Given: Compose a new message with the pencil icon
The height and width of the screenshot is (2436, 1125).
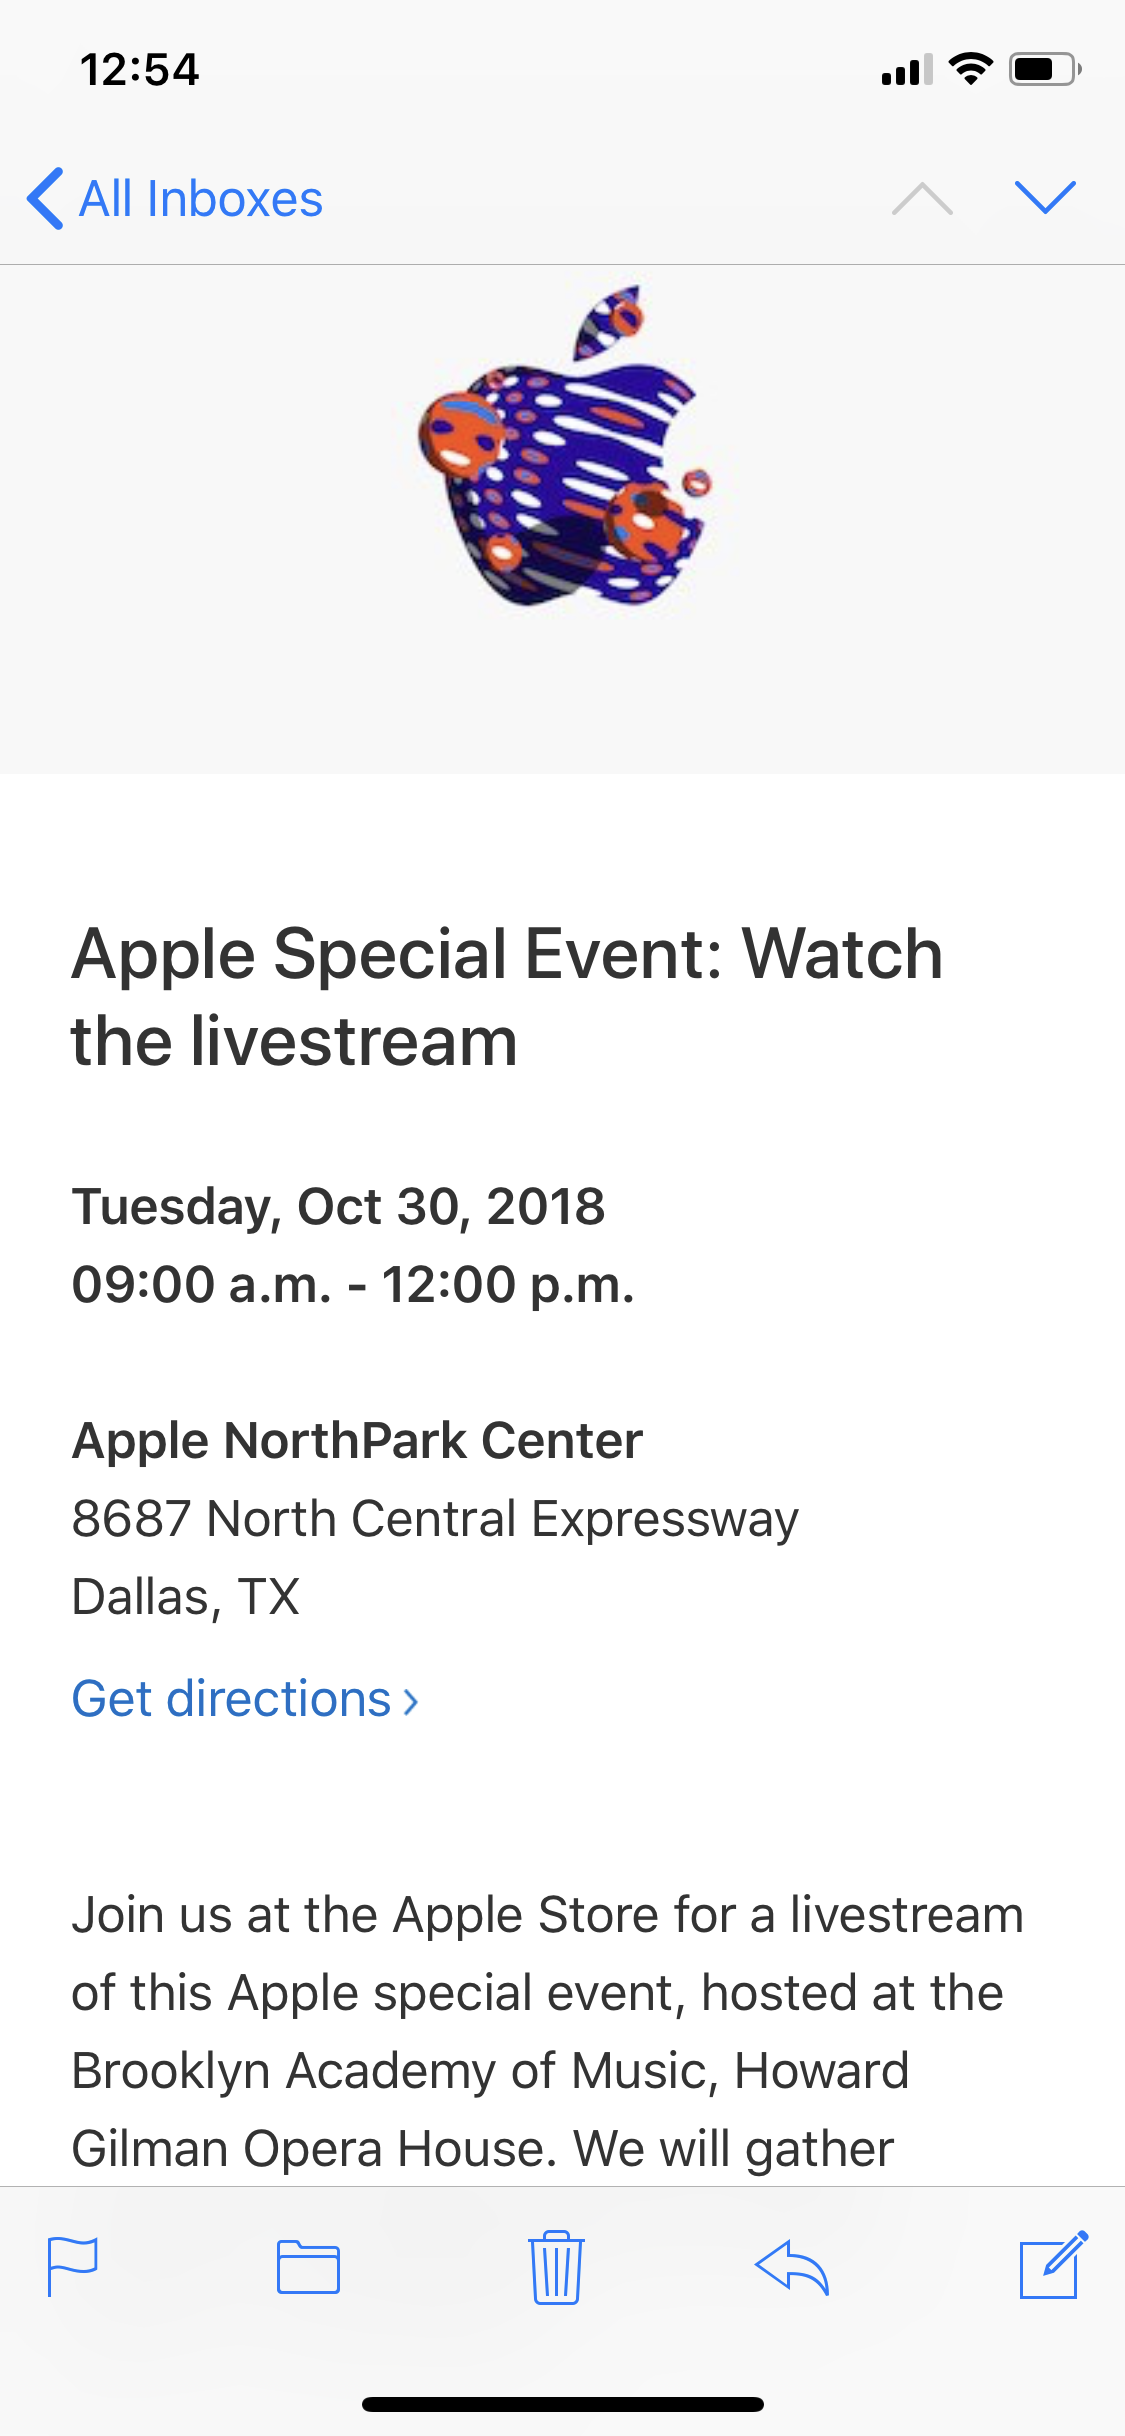Looking at the screenshot, I should (x=1052, y=2264).
